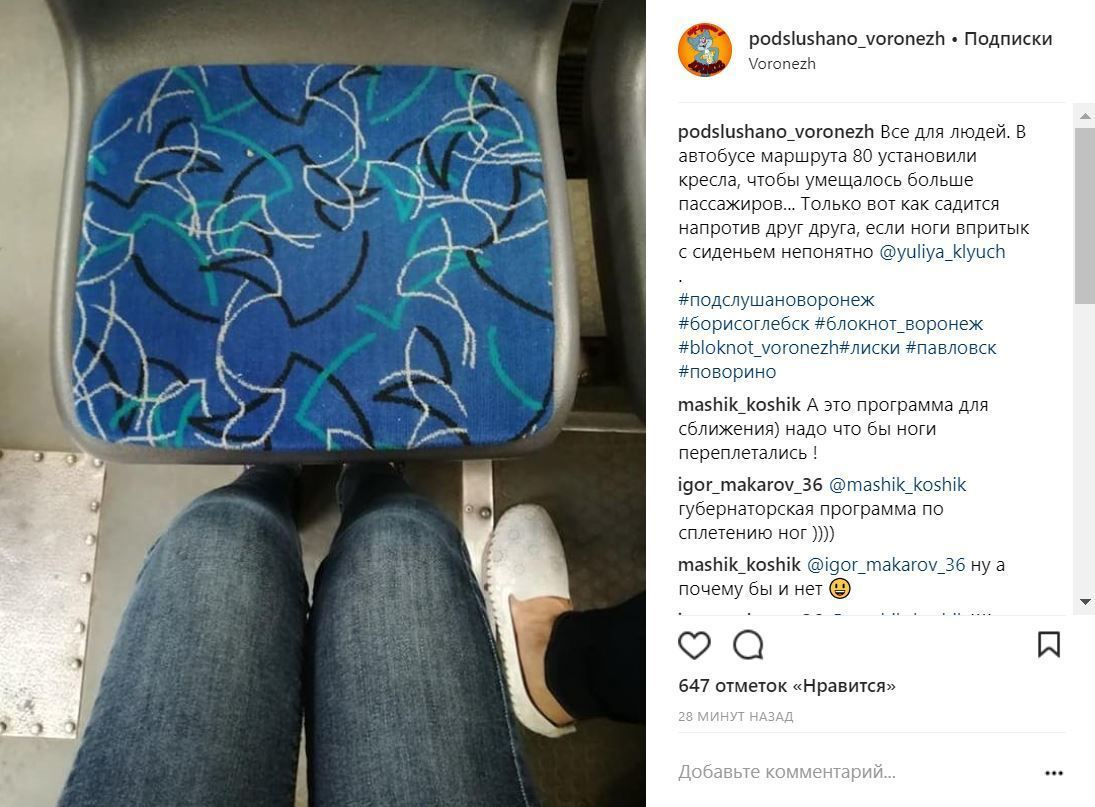This screenshot has width=1095, height=807.
Task: Open hashtag #подслушановоронеж
Action: point(776,300)
